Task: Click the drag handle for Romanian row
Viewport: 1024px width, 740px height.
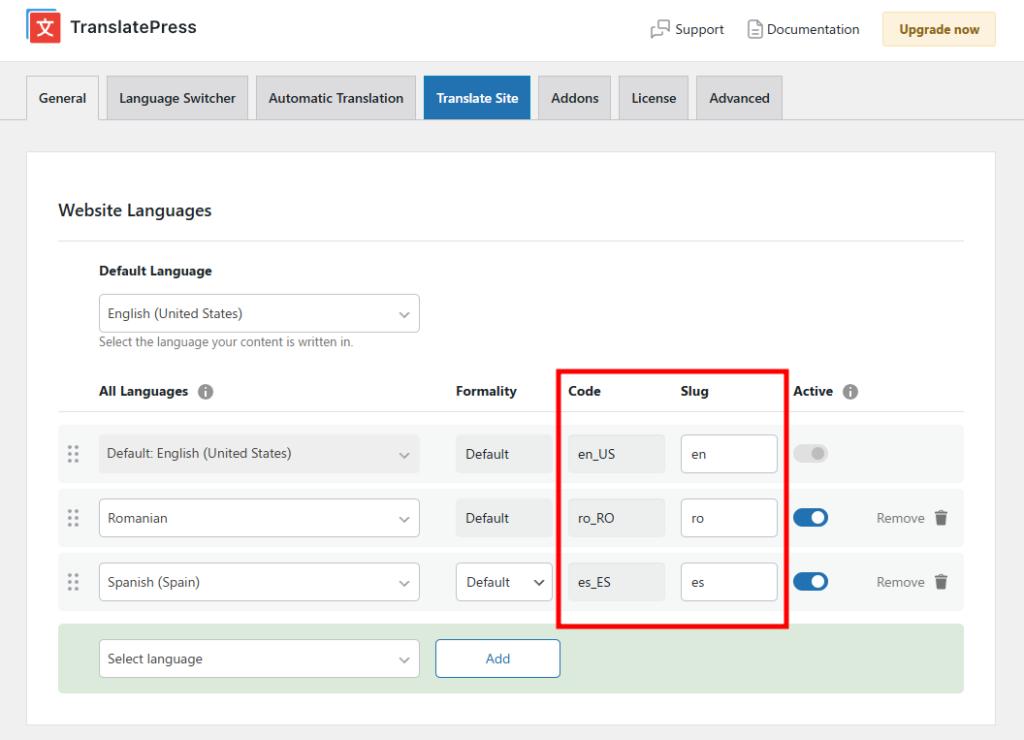Action: click(x=73, y=518)
